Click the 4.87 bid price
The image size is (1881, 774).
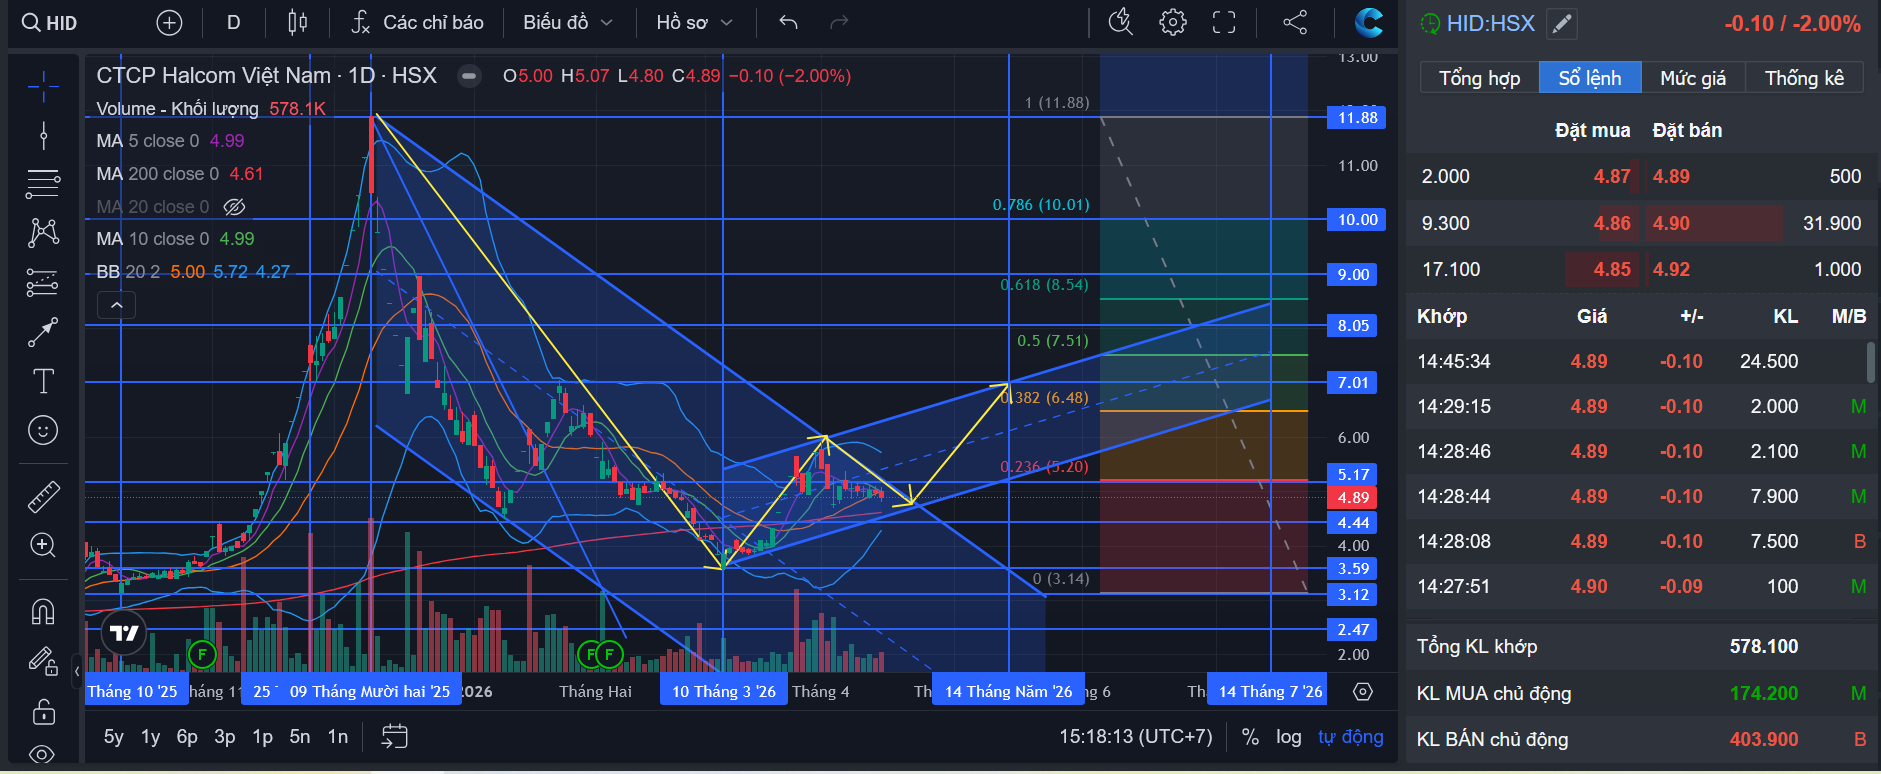click(1612, 177)
